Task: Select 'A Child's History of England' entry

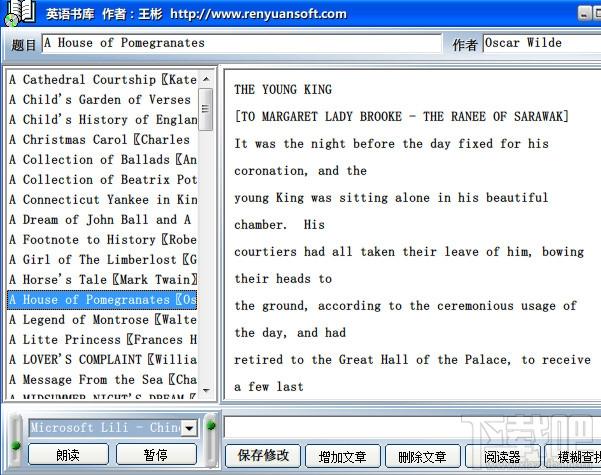Action: click(103, 120)
